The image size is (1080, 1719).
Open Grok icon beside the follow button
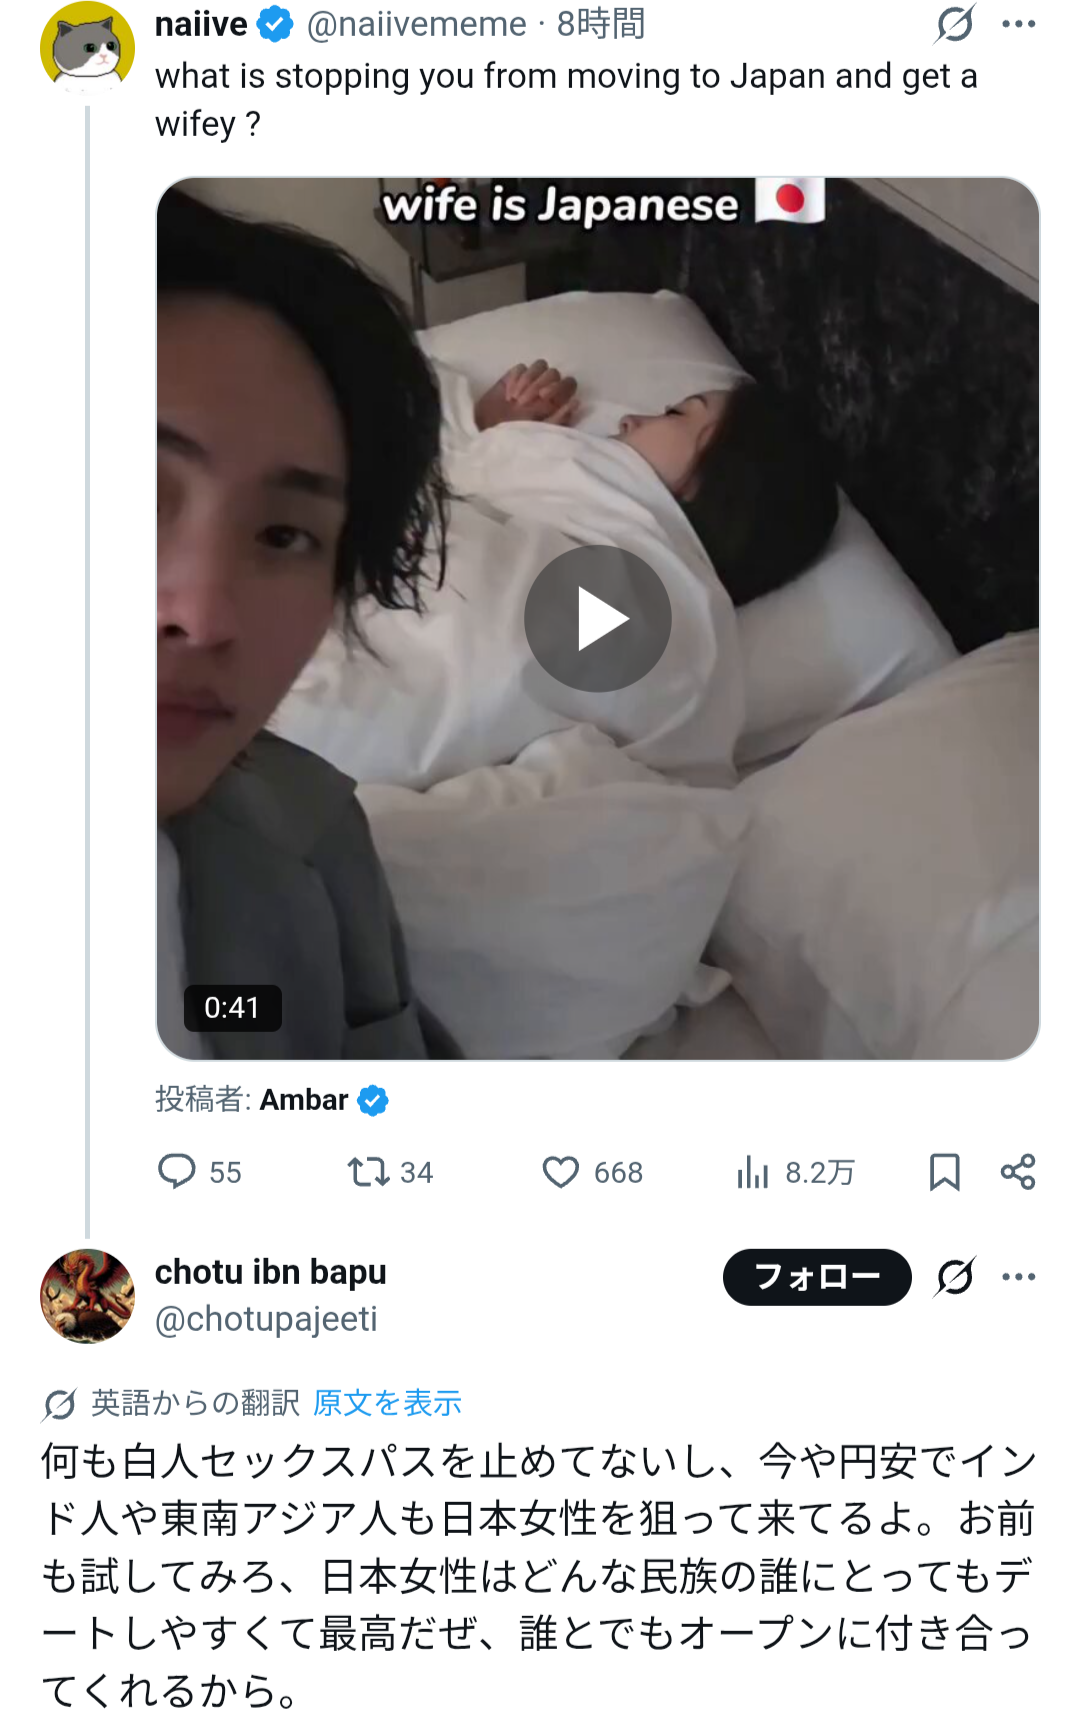[x=954, y=1277]
